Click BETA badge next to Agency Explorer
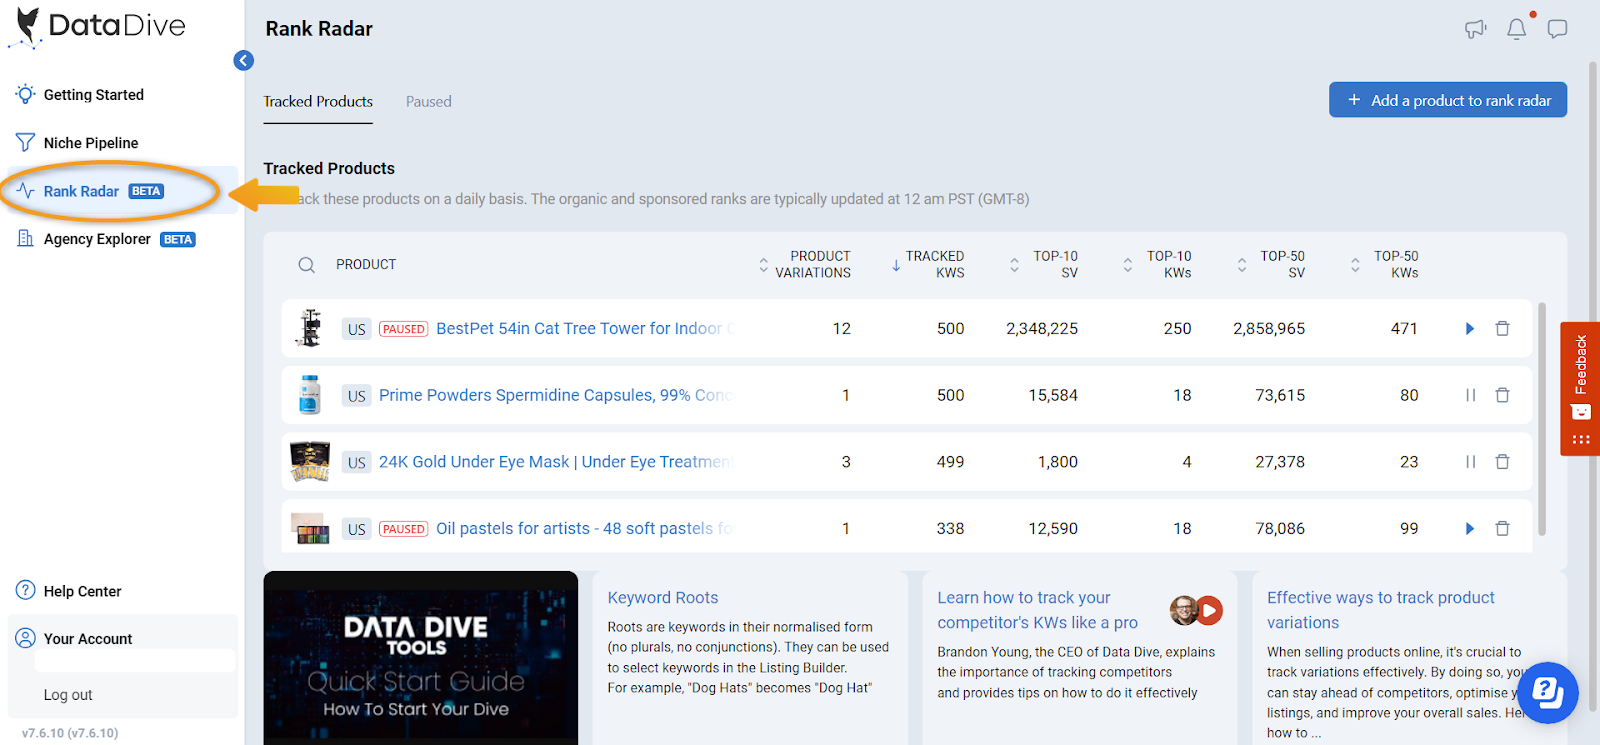Viewport: 1600px width, 745px height. click(178, 240)
